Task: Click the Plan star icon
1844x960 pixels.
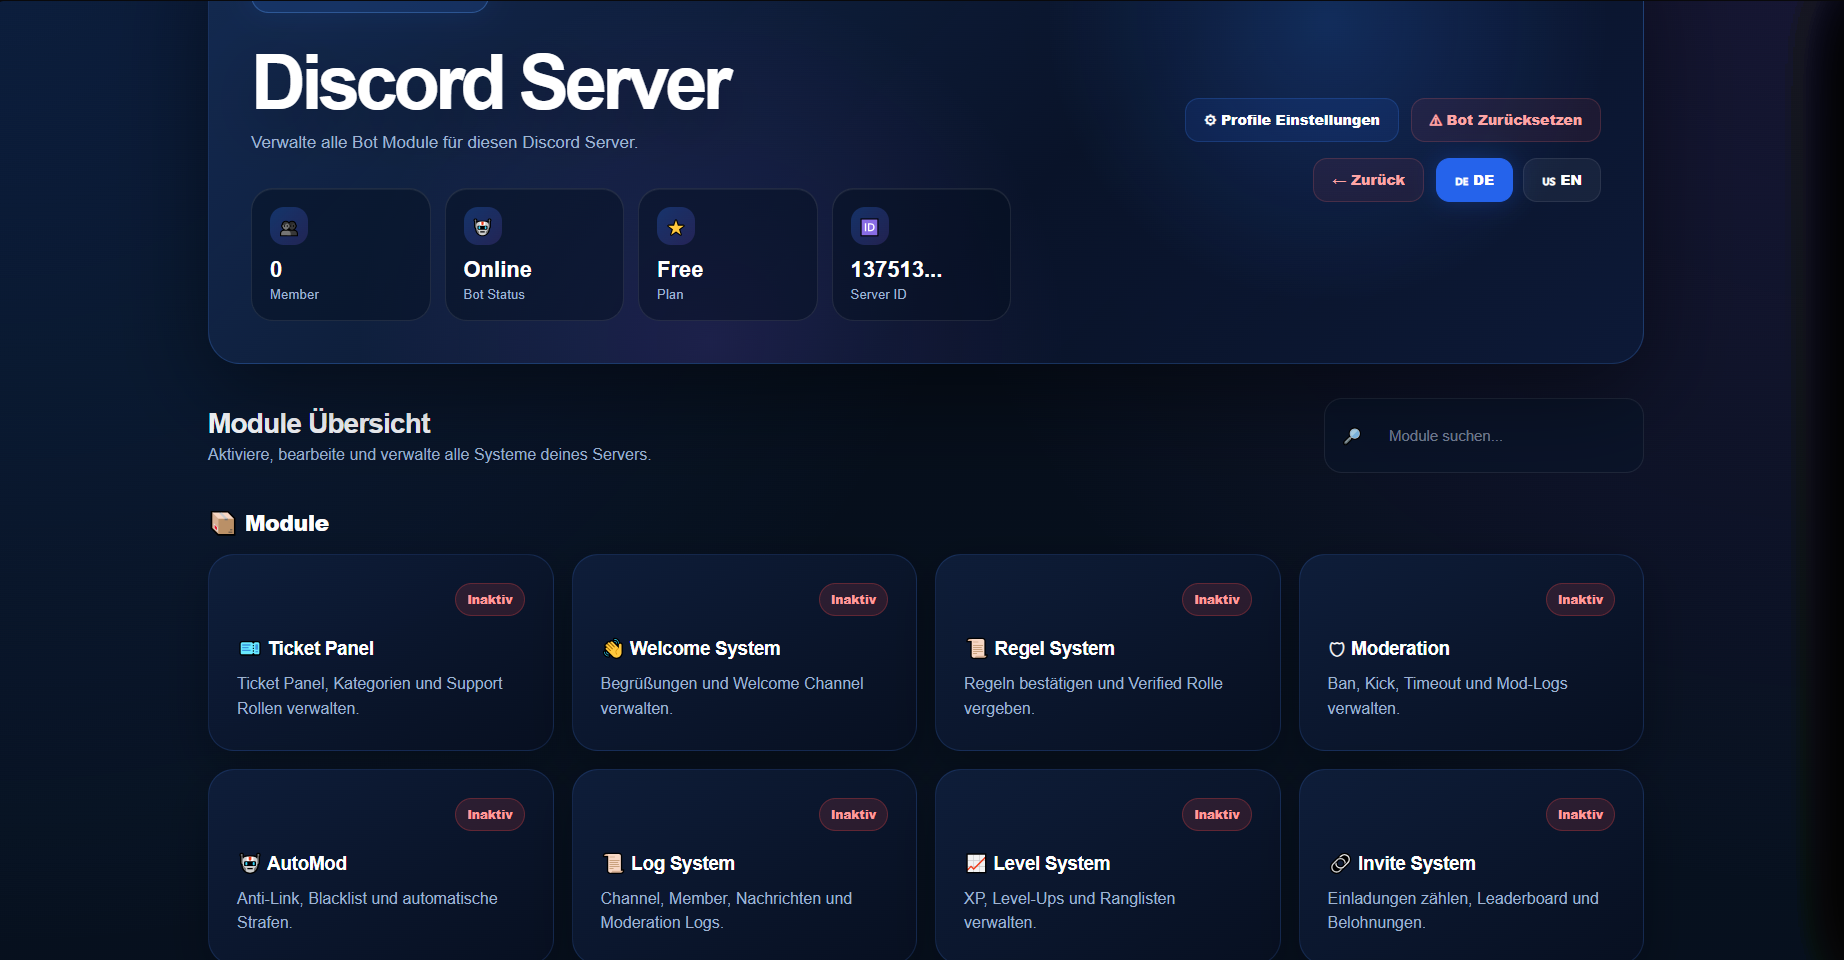Action: pos(676,227)
